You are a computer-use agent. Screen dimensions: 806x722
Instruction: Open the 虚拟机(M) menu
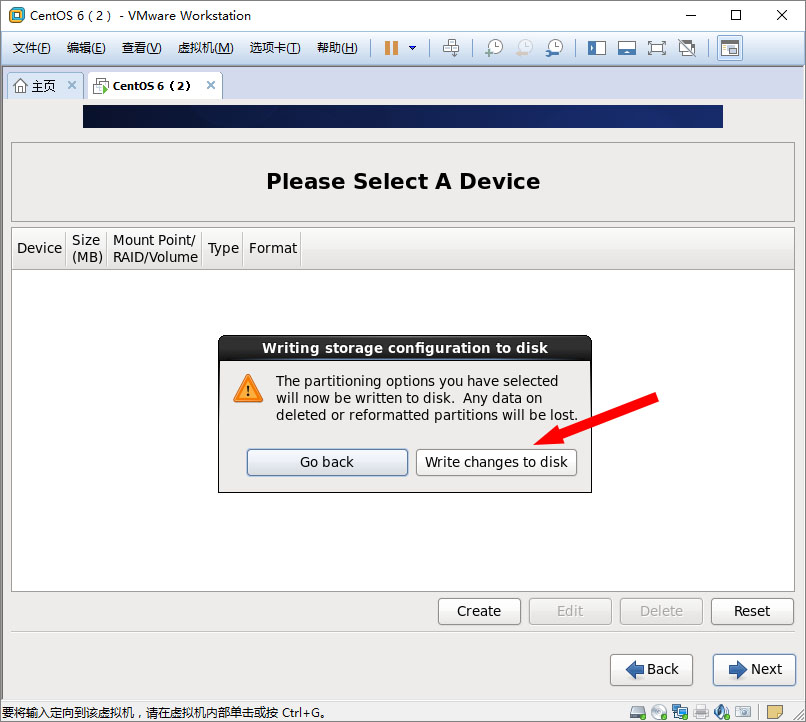click(x=205, y=48)
